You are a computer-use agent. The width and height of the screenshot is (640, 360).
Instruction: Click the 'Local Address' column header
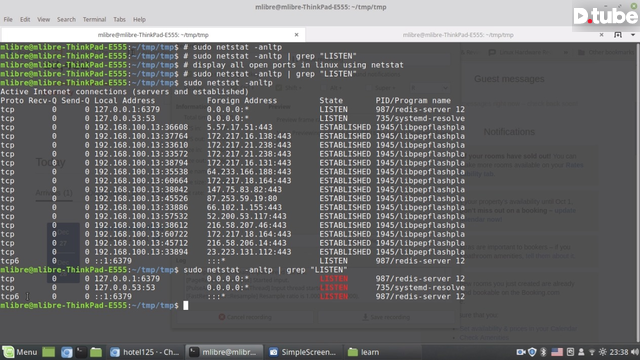pos(124,100)
